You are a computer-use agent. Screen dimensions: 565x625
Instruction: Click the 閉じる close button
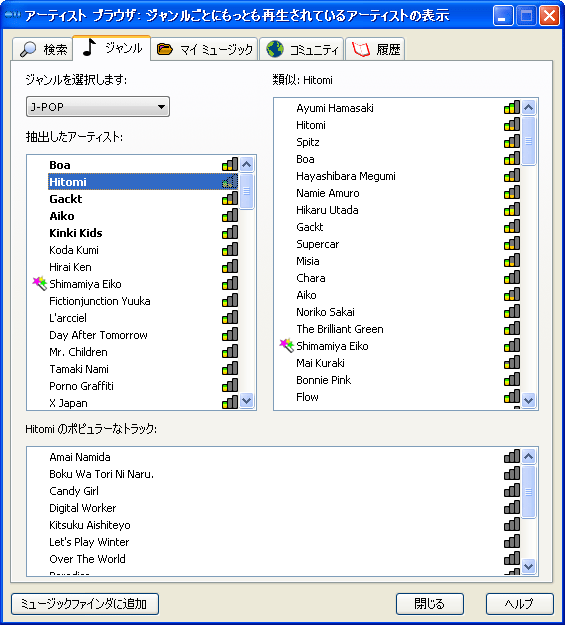(429, 603)
